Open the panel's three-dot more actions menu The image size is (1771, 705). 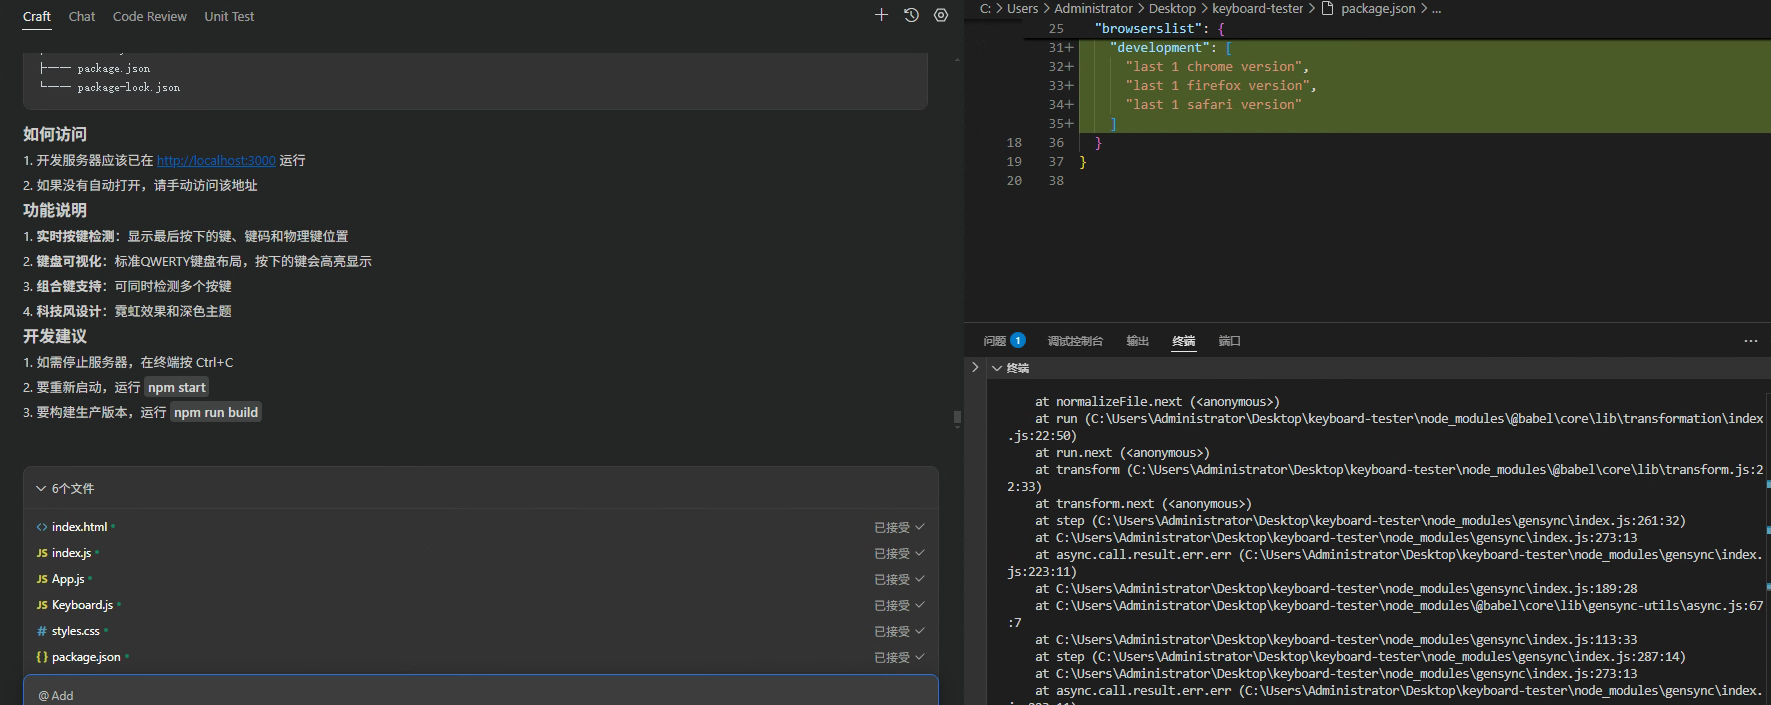tap(1750, 341)
